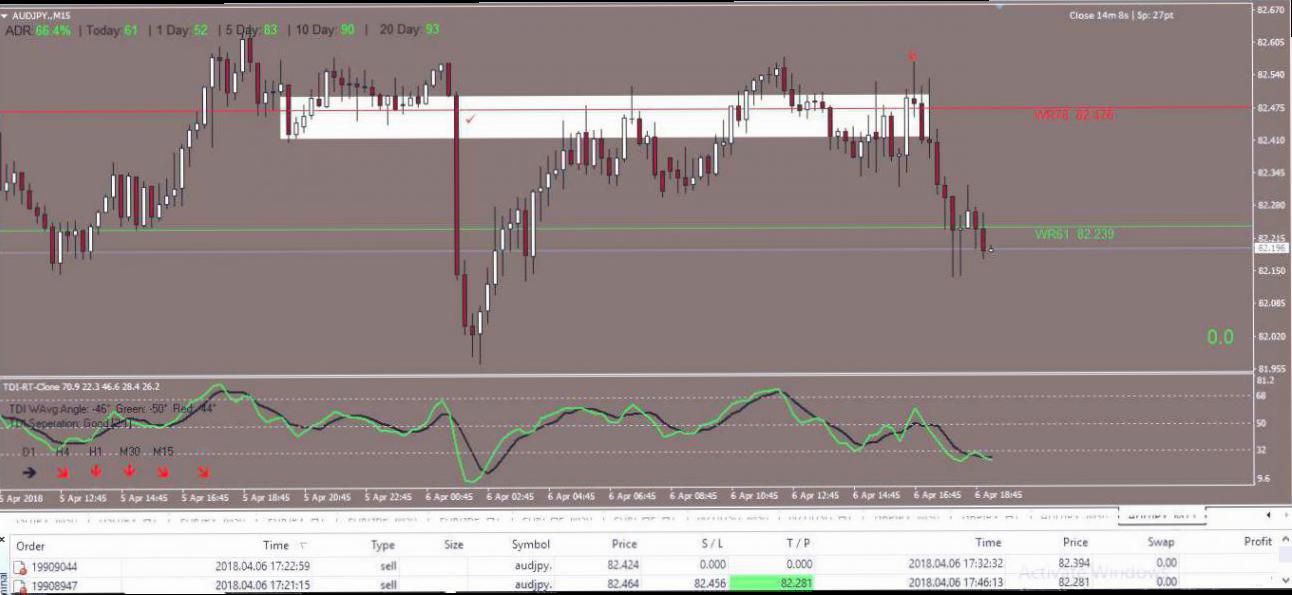Screen dimensions: 1292x595
Task: Select the red checkmark on the chart
Action: [469, 119]
